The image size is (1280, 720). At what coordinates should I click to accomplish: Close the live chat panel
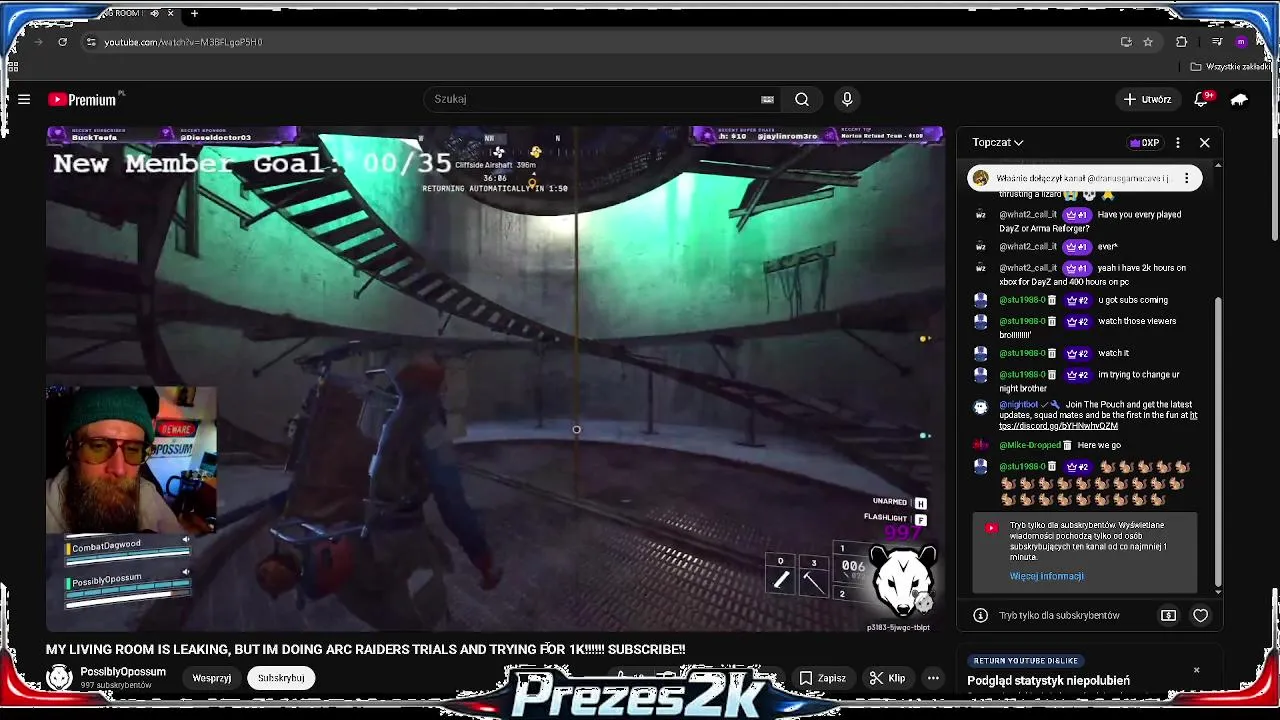click(1204, 143)
